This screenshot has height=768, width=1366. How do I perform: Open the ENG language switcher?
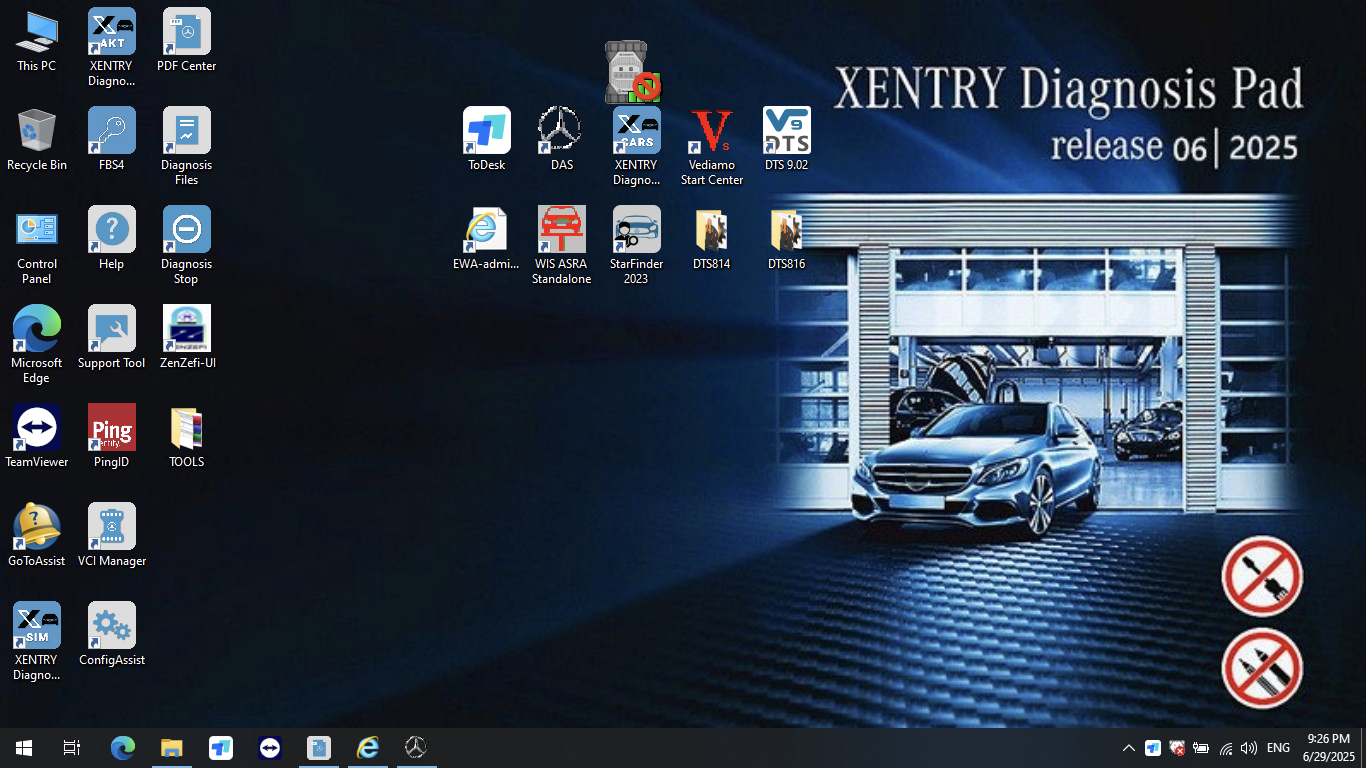tap(1277, 747)
